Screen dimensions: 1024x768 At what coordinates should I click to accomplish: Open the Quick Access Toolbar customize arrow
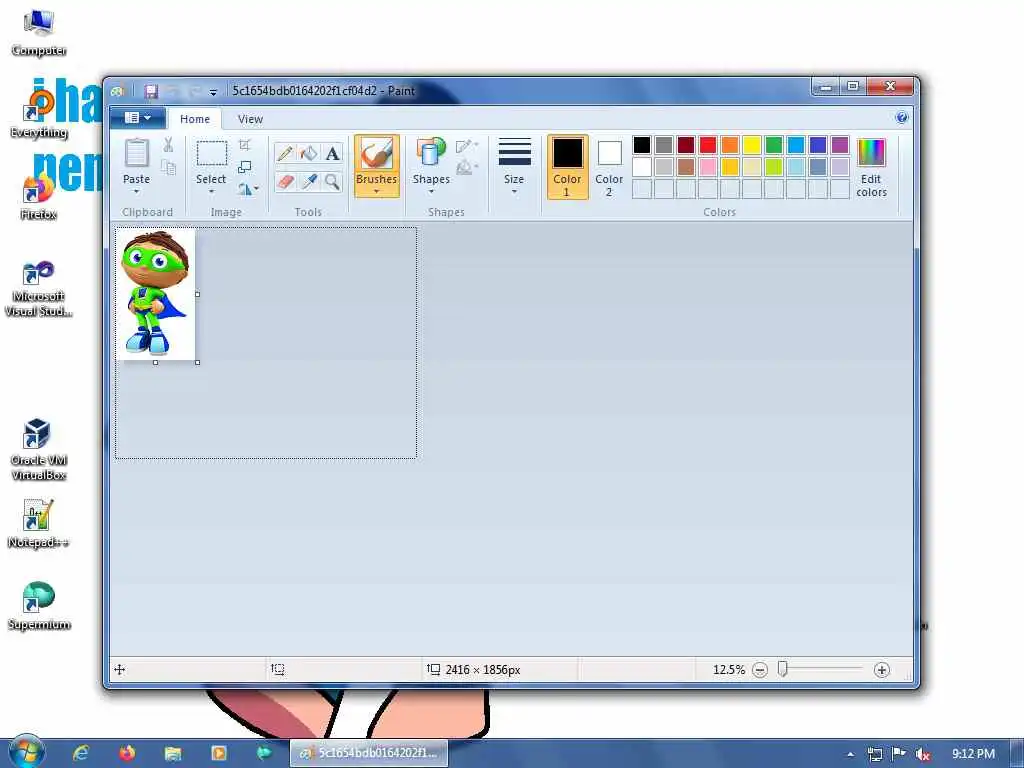pyautogui.click(x=213, y=92)
